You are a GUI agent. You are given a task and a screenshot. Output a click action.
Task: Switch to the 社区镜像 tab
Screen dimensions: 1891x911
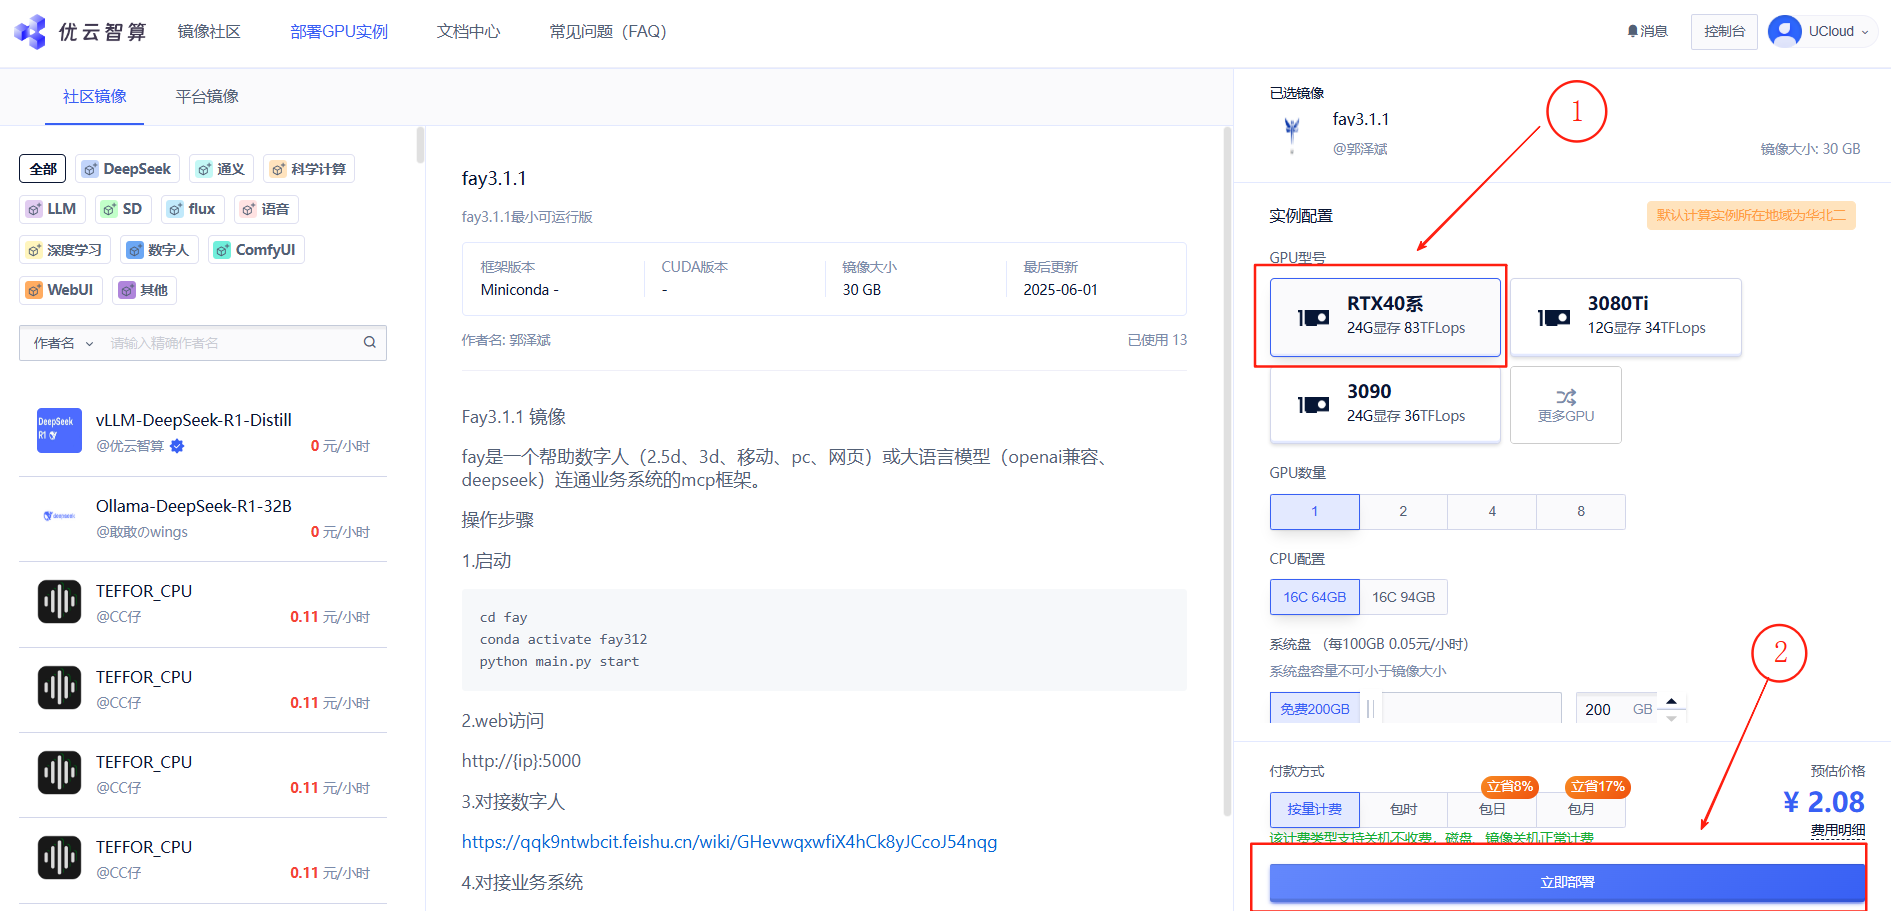(x=95, y=97)
